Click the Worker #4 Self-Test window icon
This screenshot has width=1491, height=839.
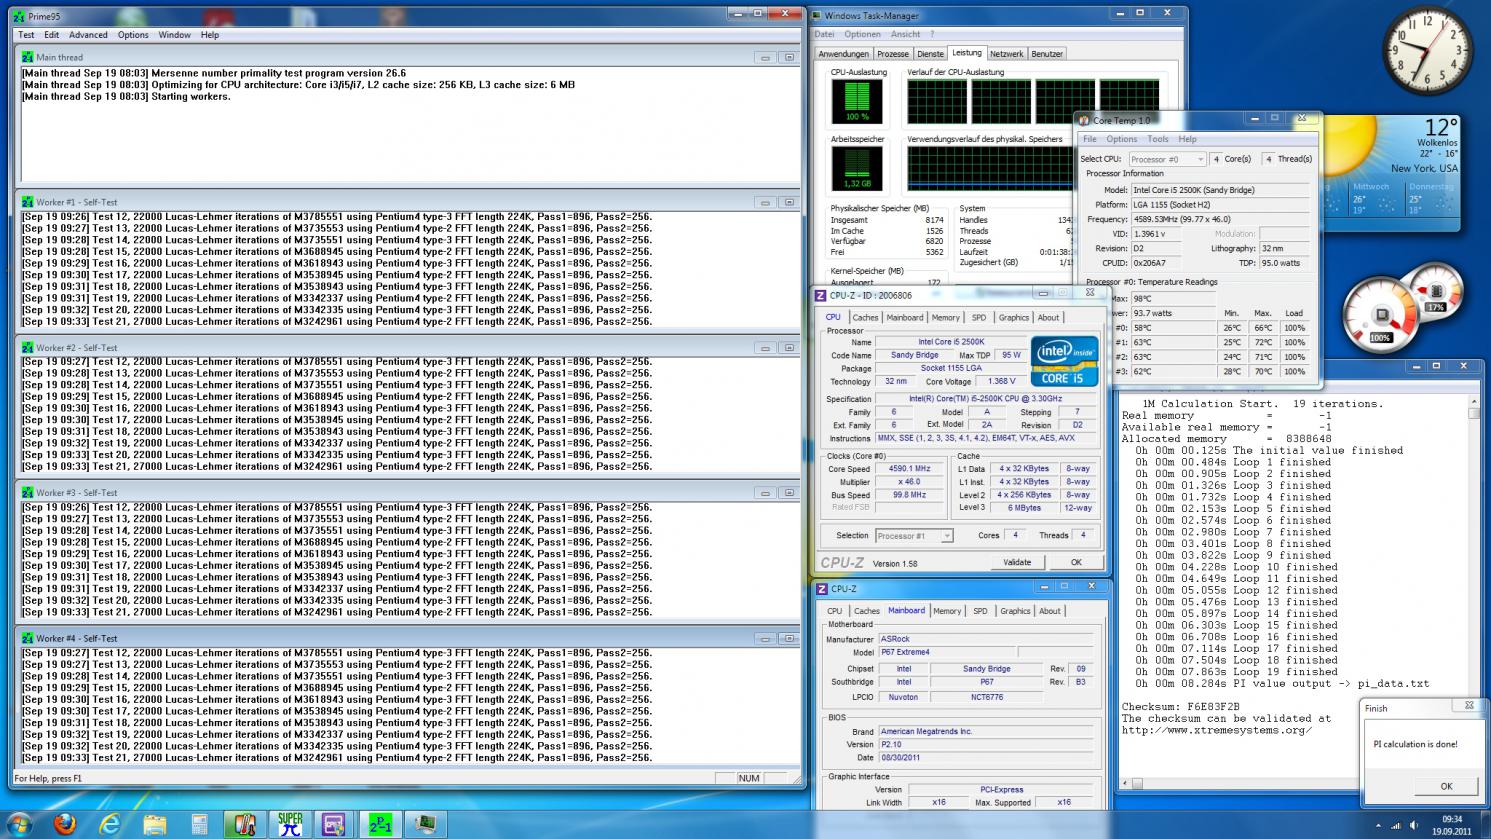(28, 638)
